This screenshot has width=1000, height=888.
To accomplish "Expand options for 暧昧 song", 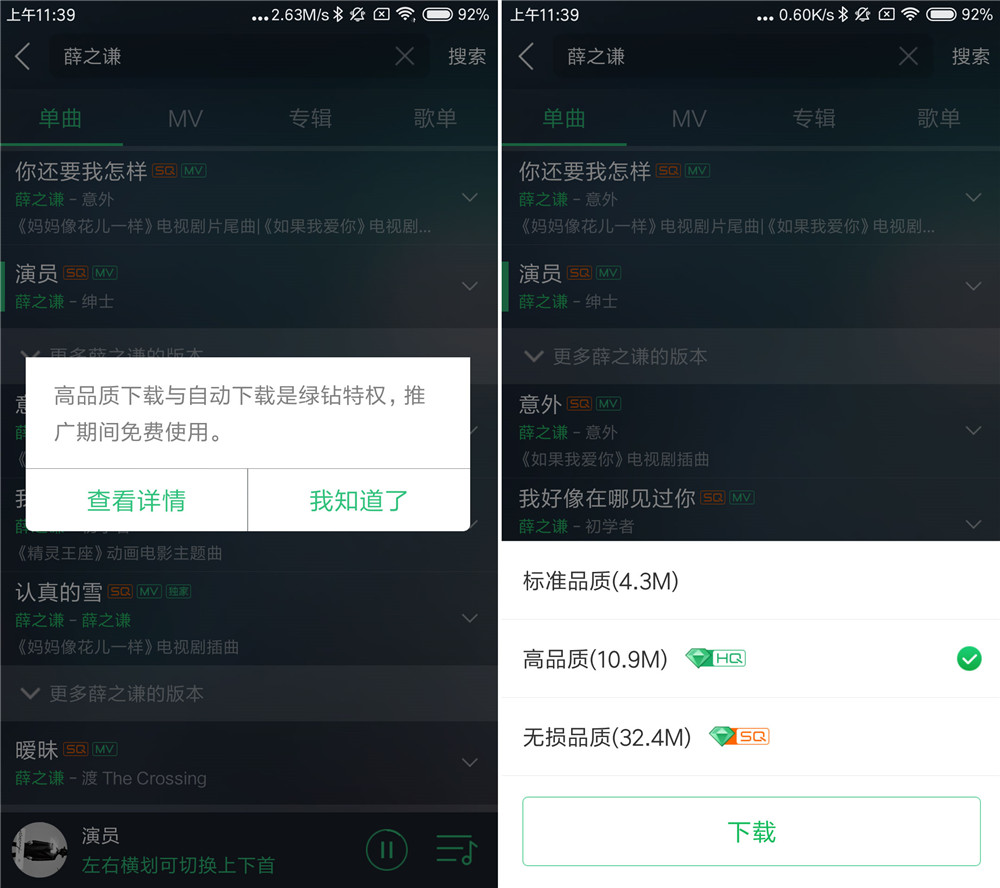I will (x=470, y=762).
